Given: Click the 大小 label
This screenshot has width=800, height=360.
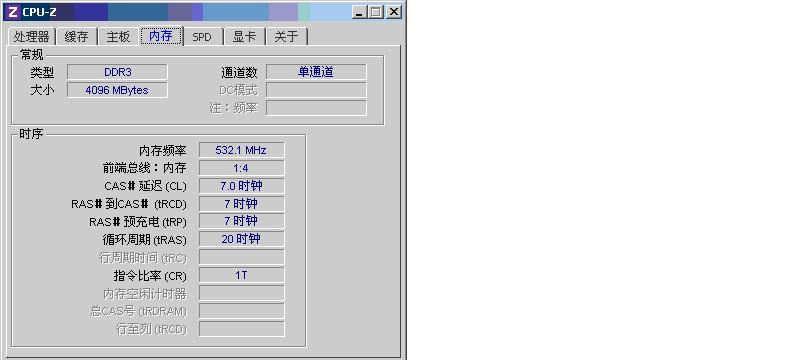Looking at the screenshot, I should pos(42,90).
